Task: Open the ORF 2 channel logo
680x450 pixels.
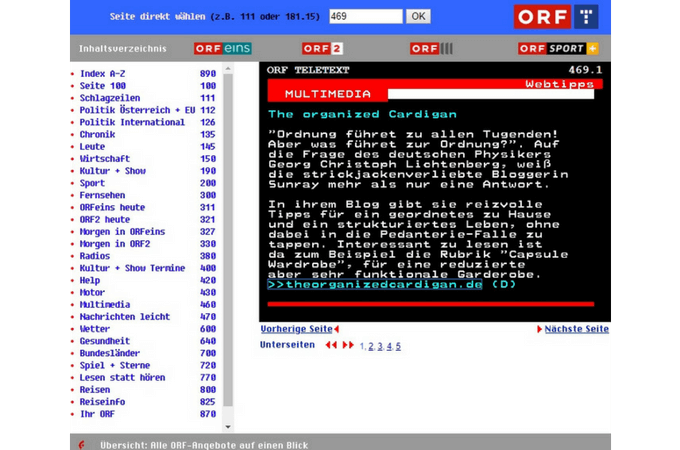Action: [322, 49]
